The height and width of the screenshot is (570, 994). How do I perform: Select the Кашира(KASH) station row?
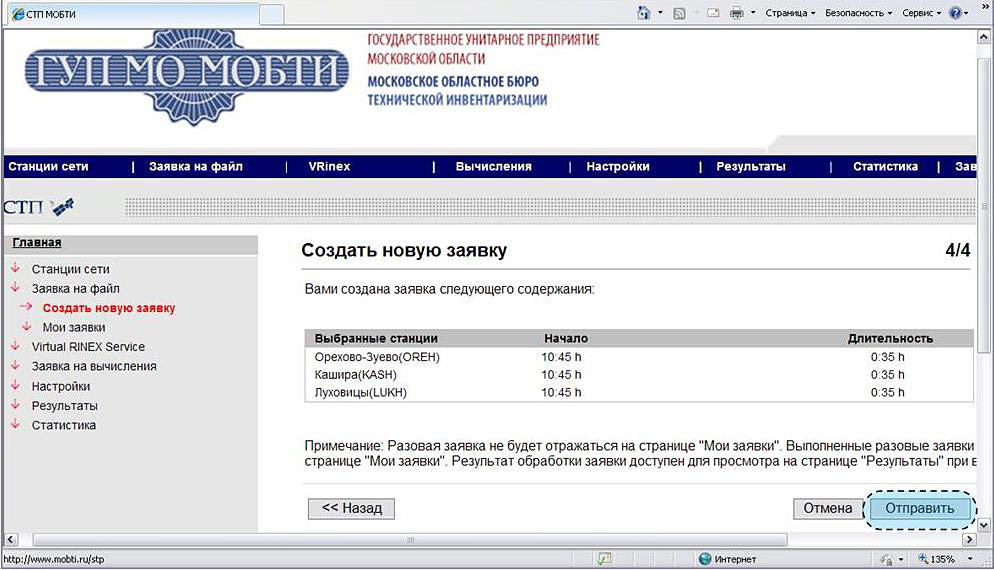[x=639, y=375]
